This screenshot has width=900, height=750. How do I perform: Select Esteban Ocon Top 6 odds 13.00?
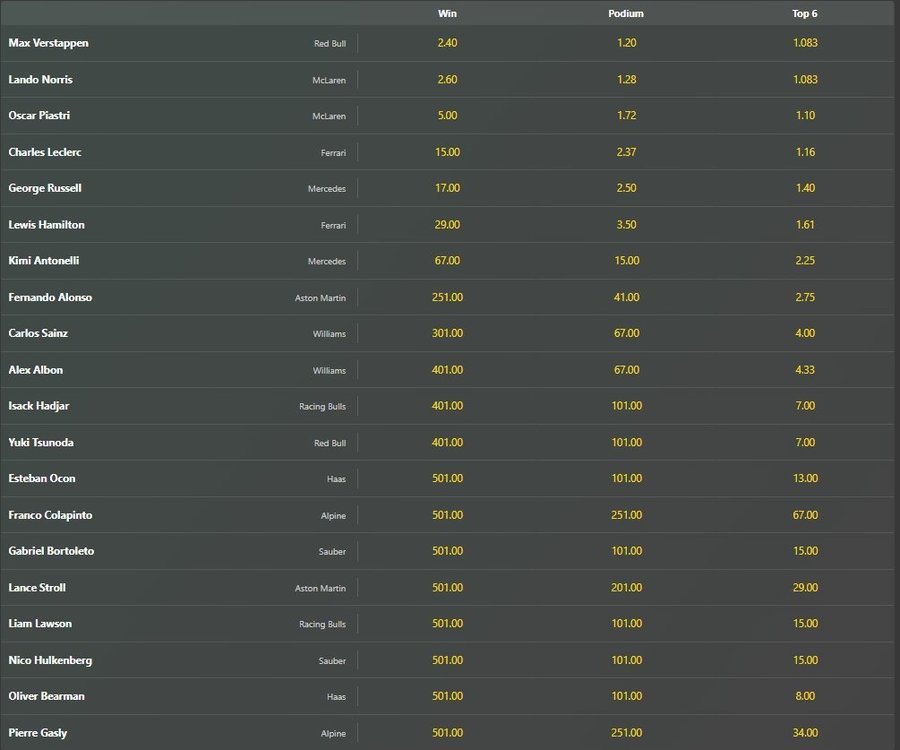(805, 479)
